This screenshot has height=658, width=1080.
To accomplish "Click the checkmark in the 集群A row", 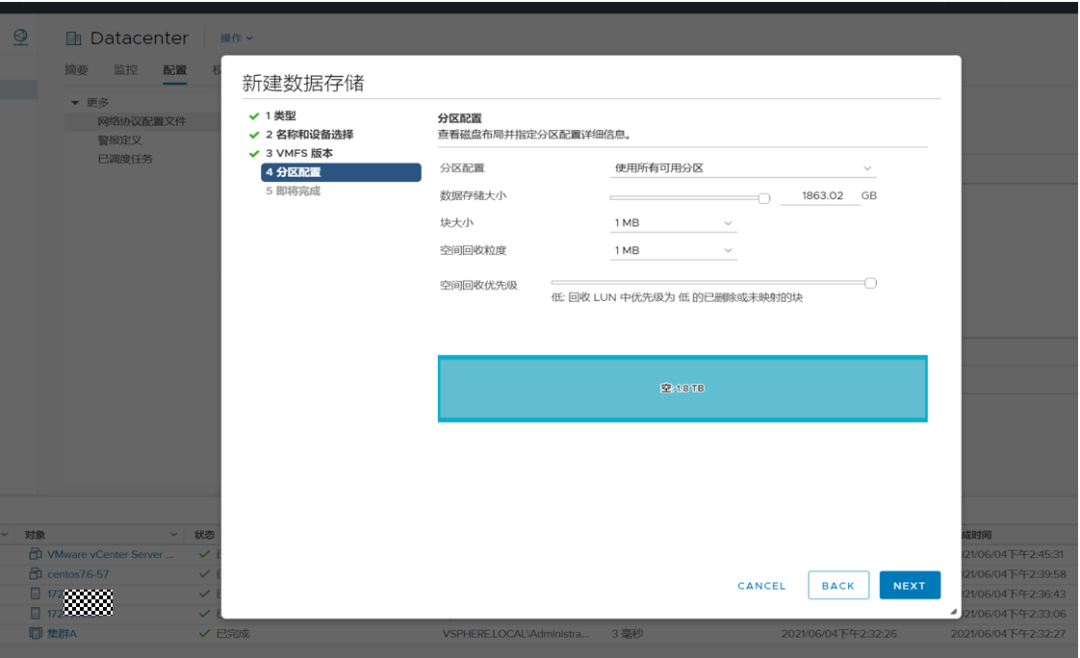I will coord(204,633).
